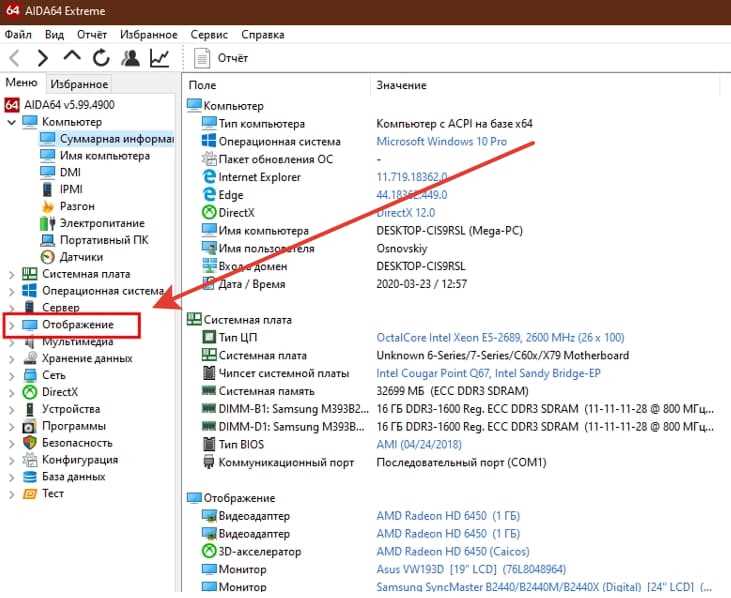Switch to the Избранное sidebar tab

point(79,84)
